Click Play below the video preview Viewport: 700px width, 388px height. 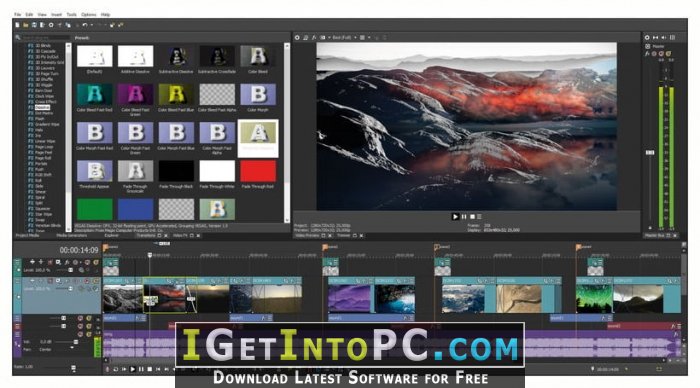point(455,217)
